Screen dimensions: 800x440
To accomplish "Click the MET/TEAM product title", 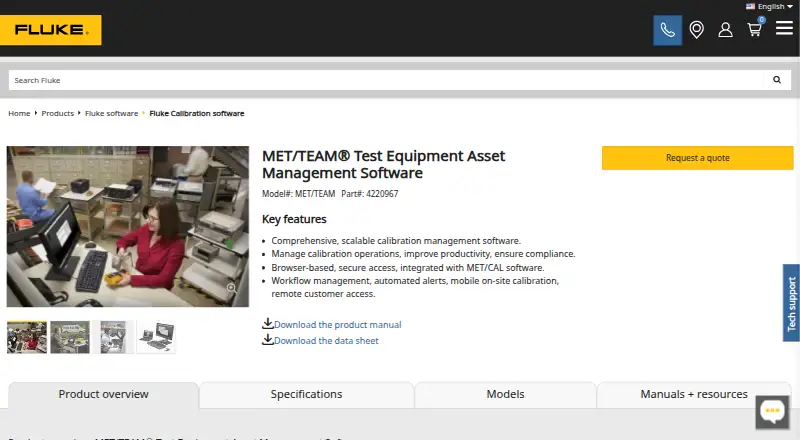I will [x=383, y=164].
